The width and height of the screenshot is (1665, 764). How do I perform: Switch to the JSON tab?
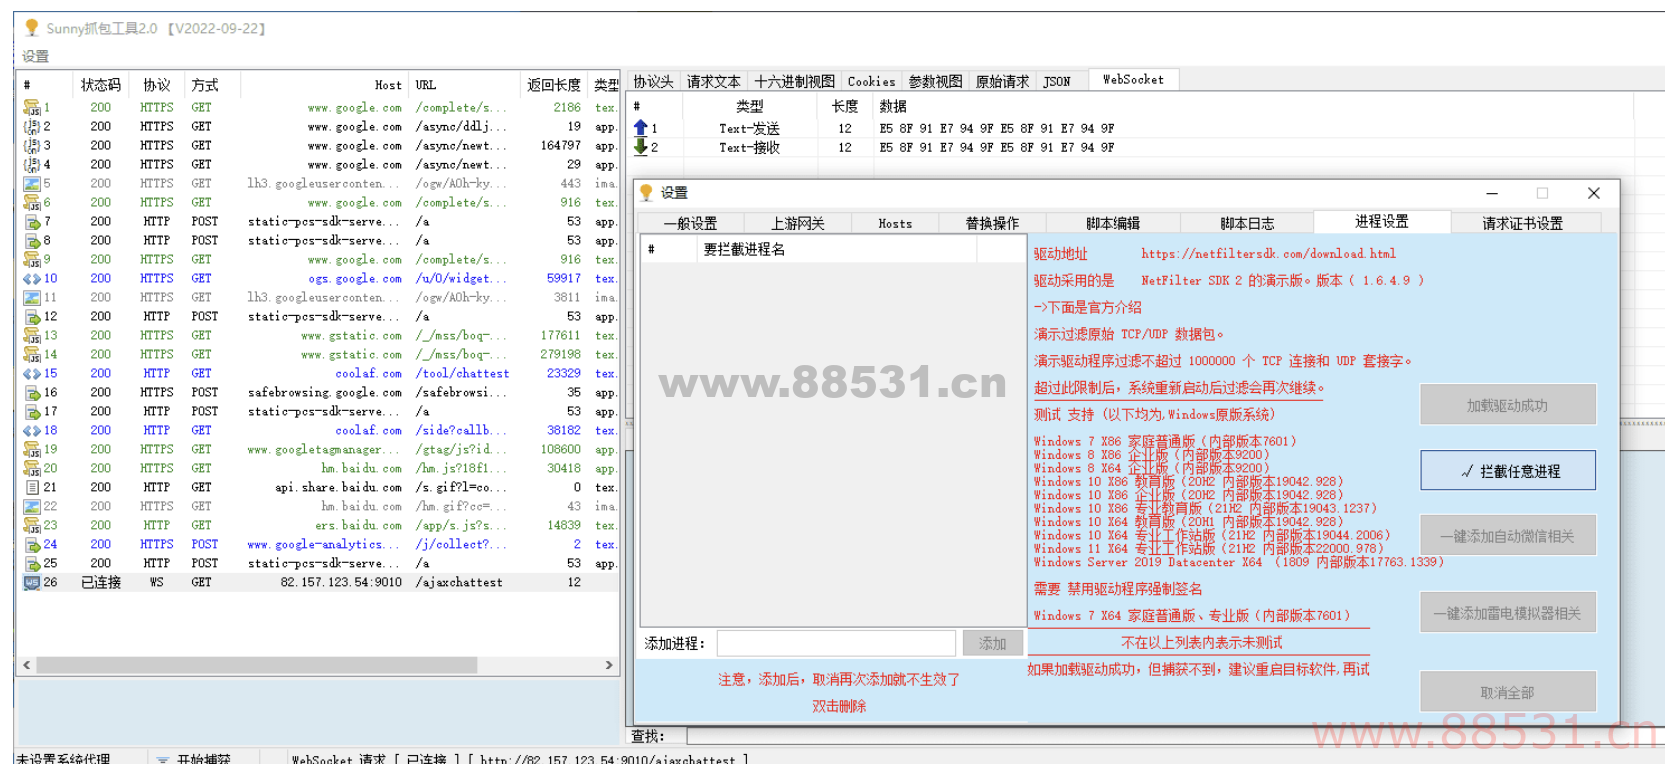click(x=1057, y=81)
